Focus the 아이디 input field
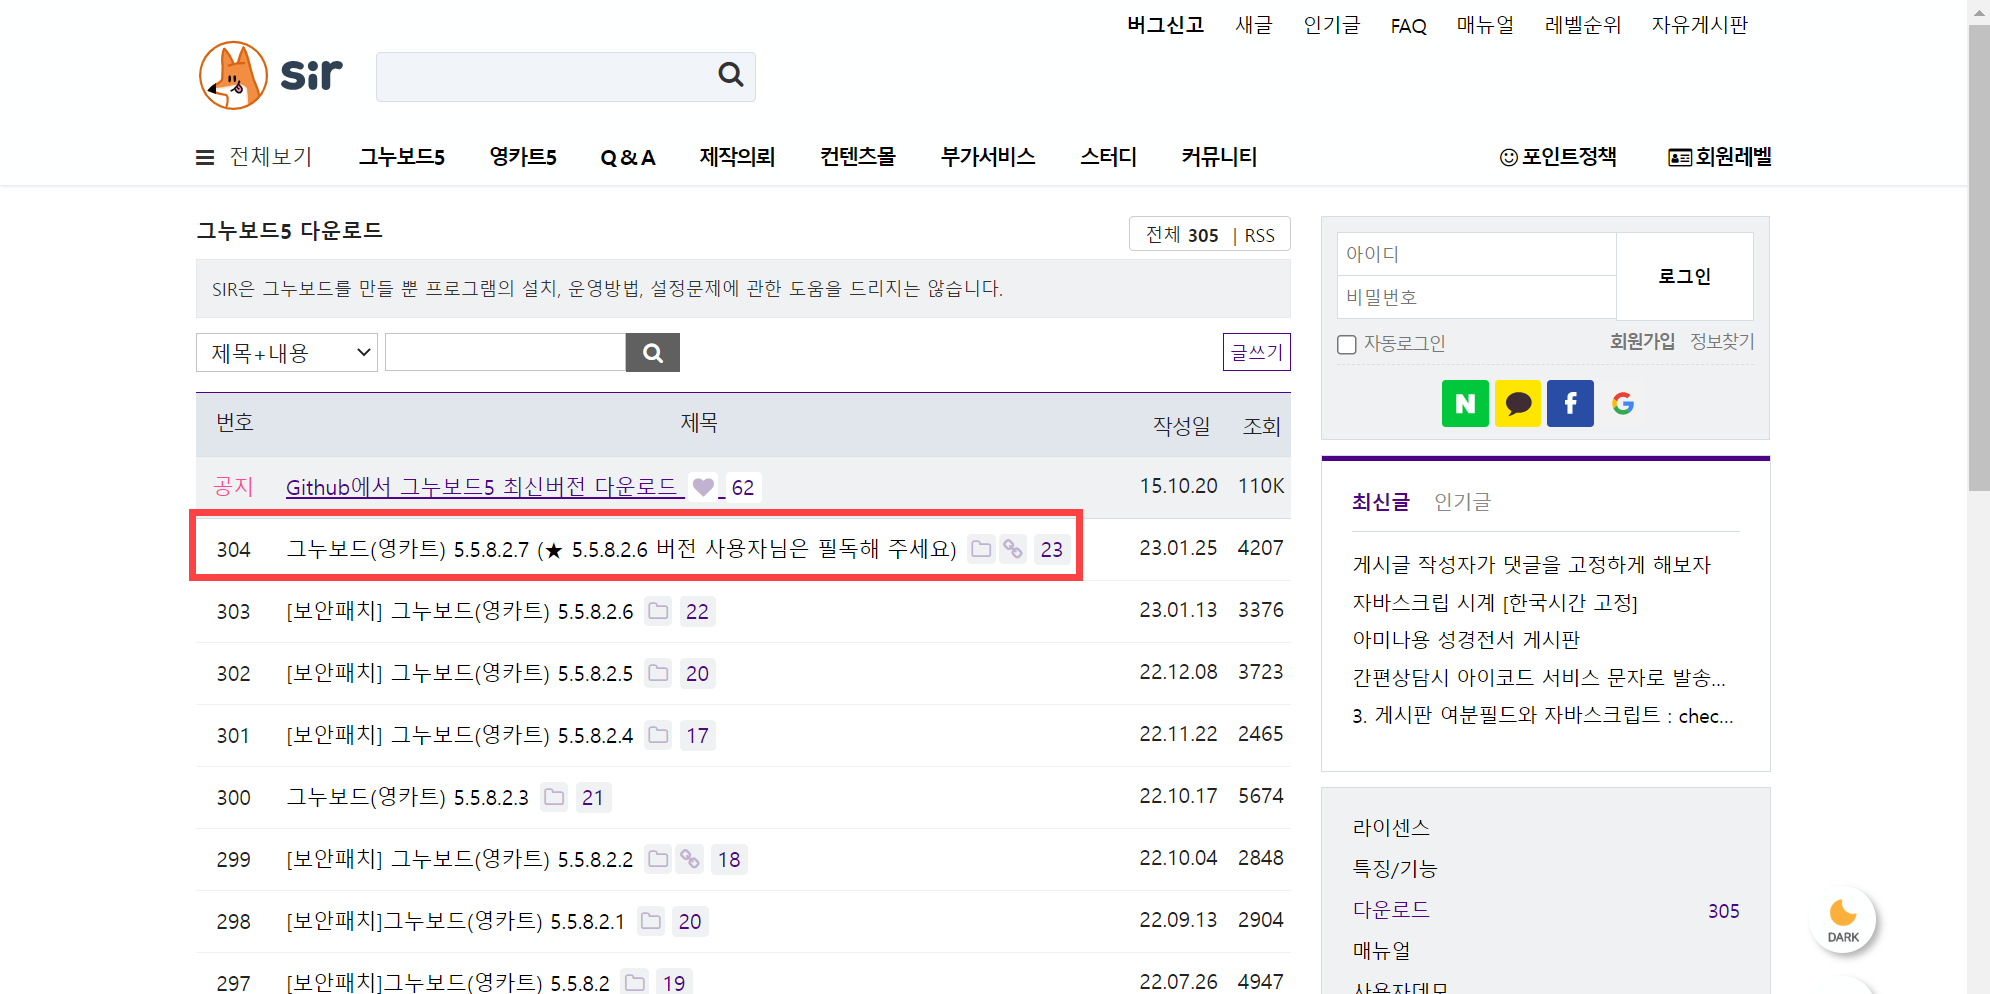Viewport: 1990px width, 994px height. (1477, 254)
